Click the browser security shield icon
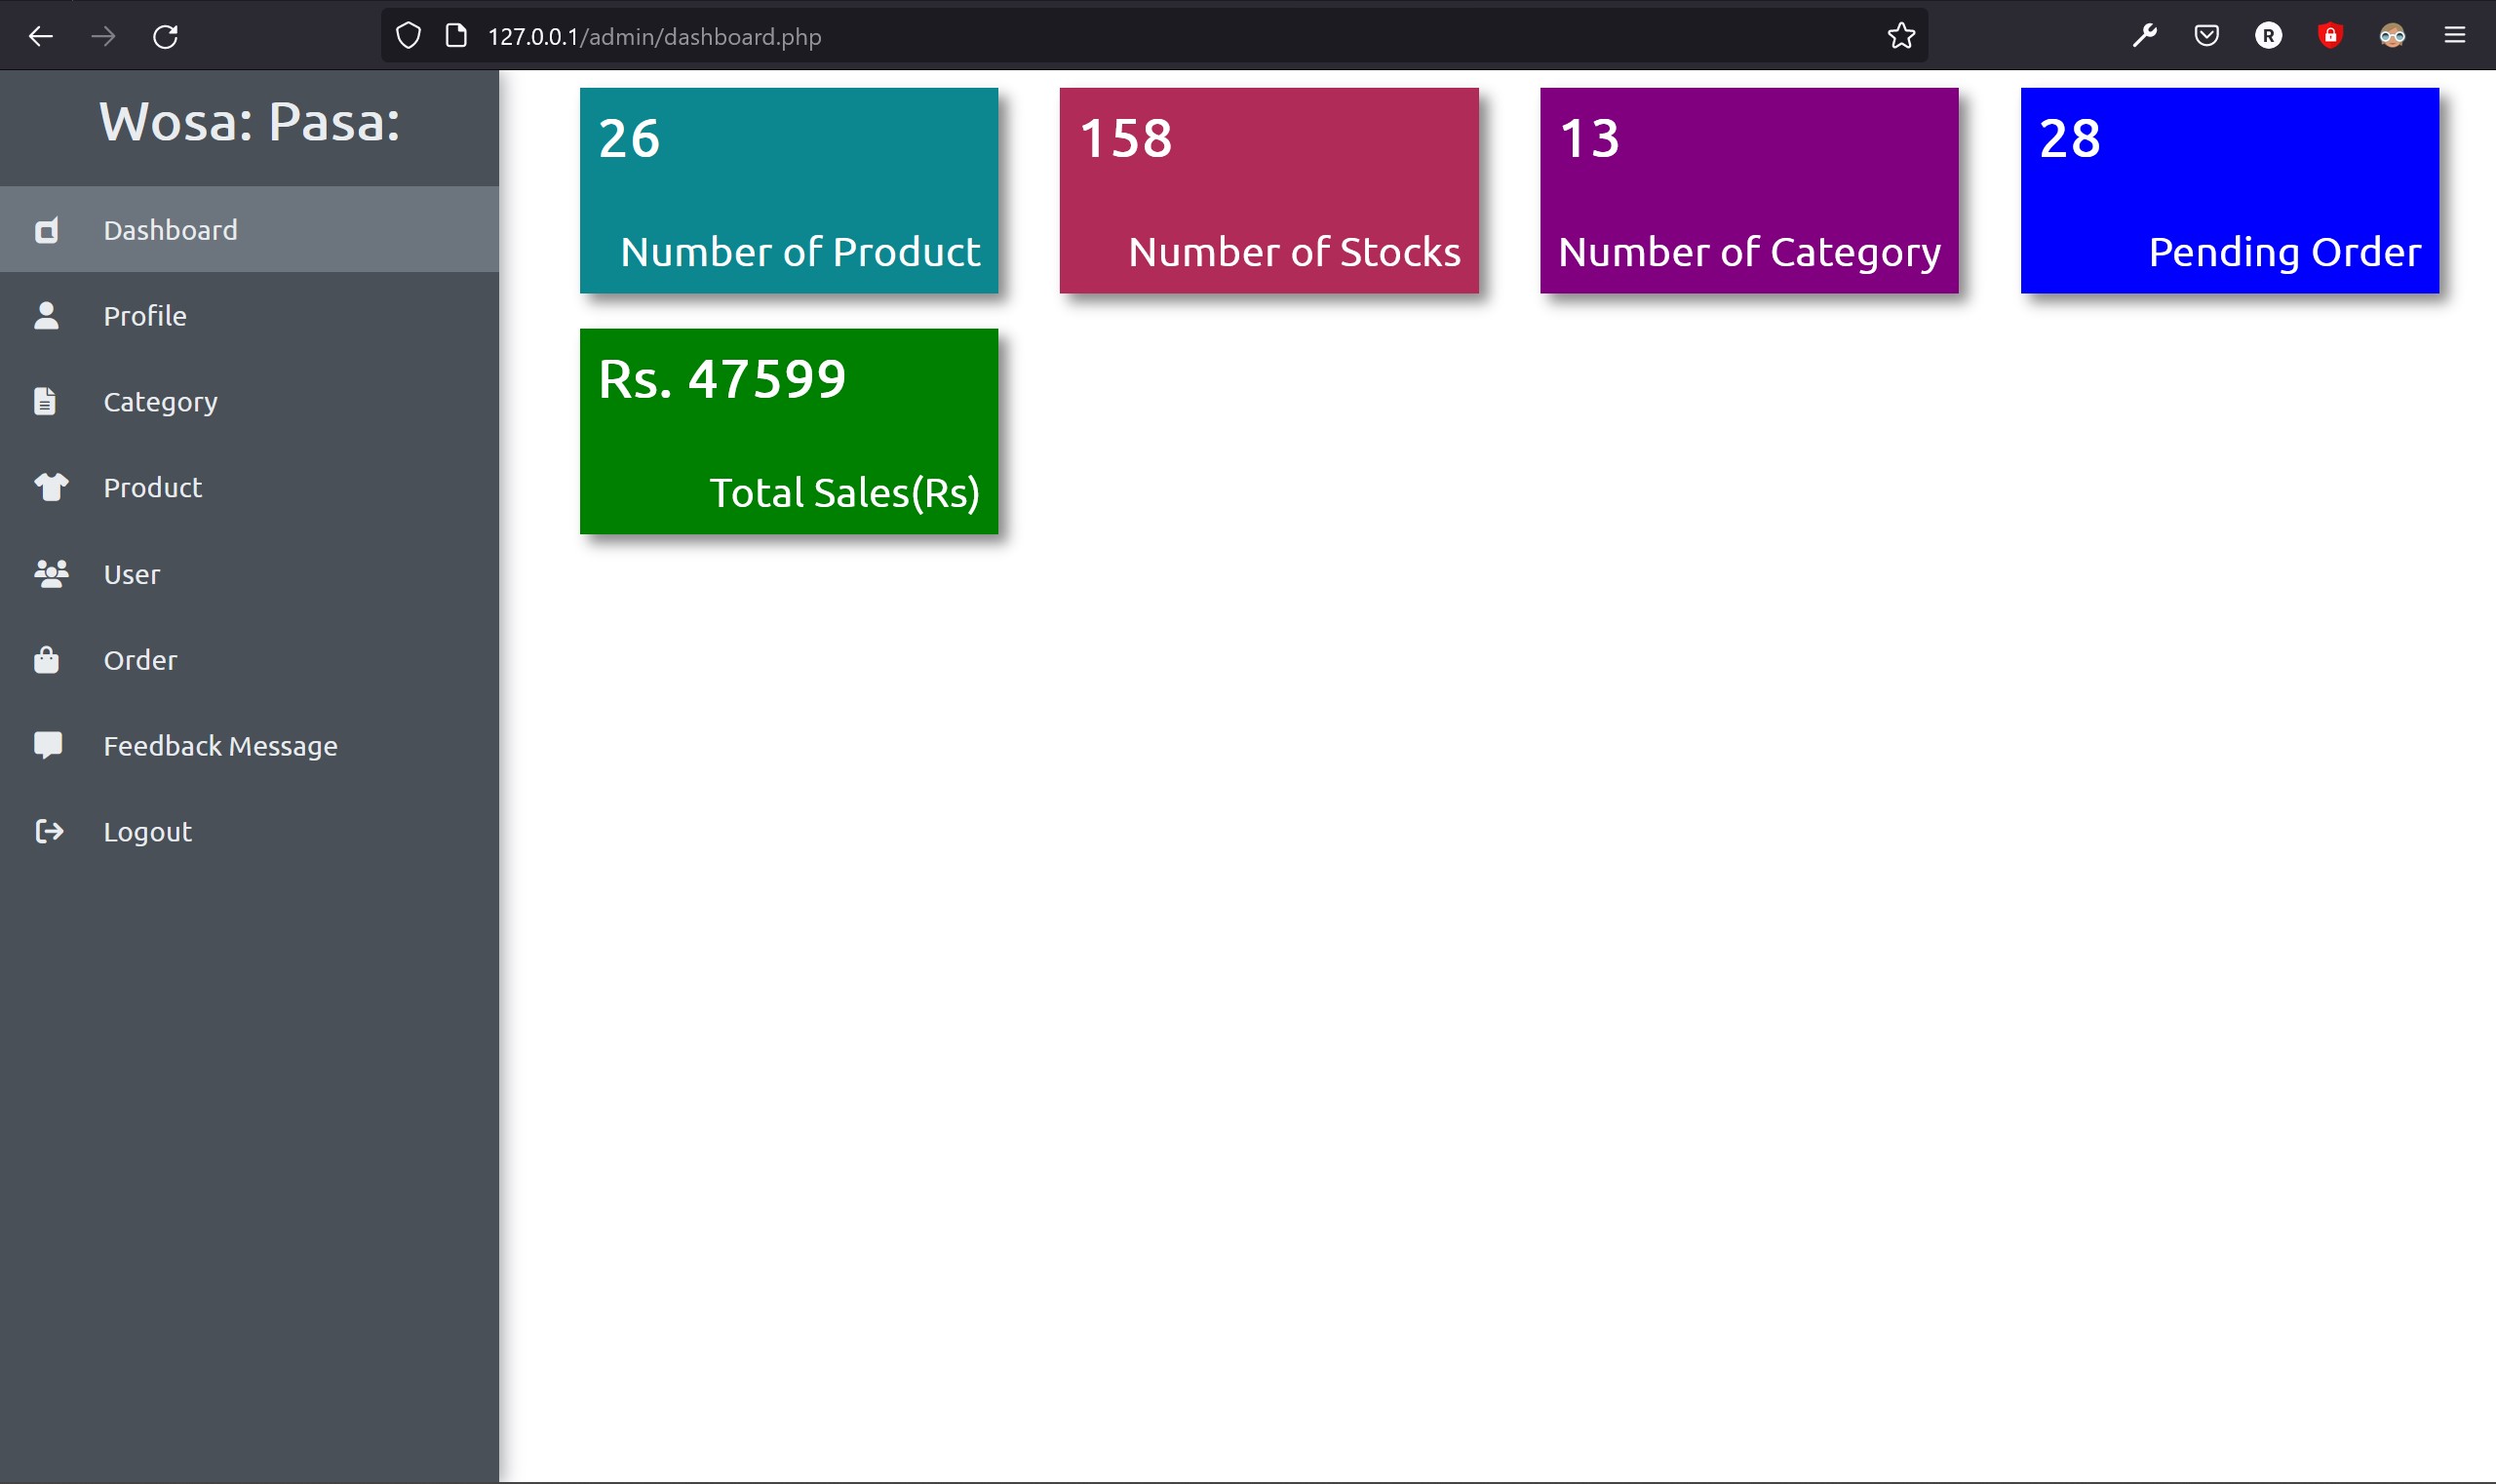 (409, 35)
